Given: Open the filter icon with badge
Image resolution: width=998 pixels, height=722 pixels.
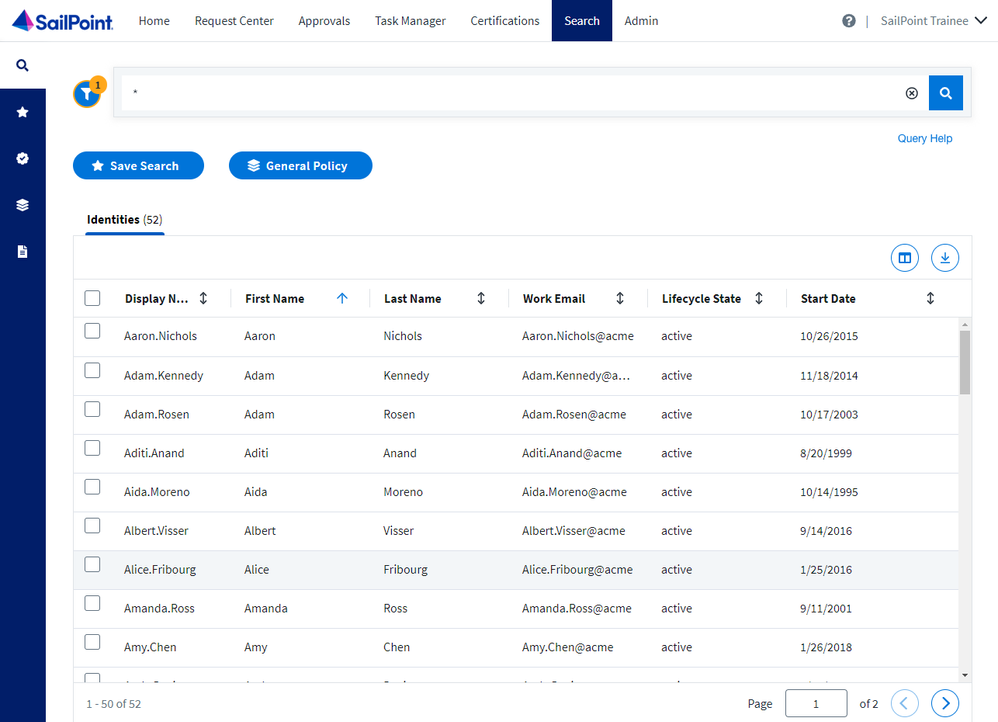Looking at the screenshot, I should pyautogui.click(x=87, y=94).
